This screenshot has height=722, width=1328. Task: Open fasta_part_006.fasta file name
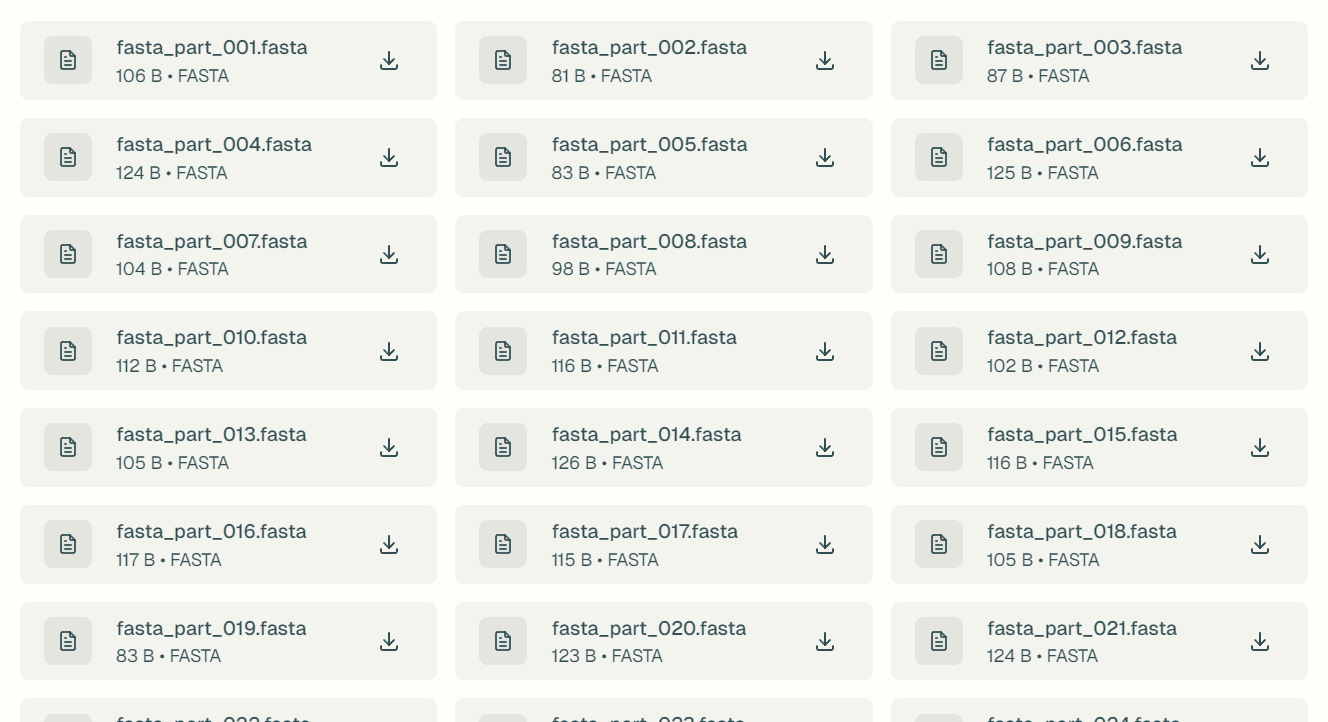point(1084,145)
